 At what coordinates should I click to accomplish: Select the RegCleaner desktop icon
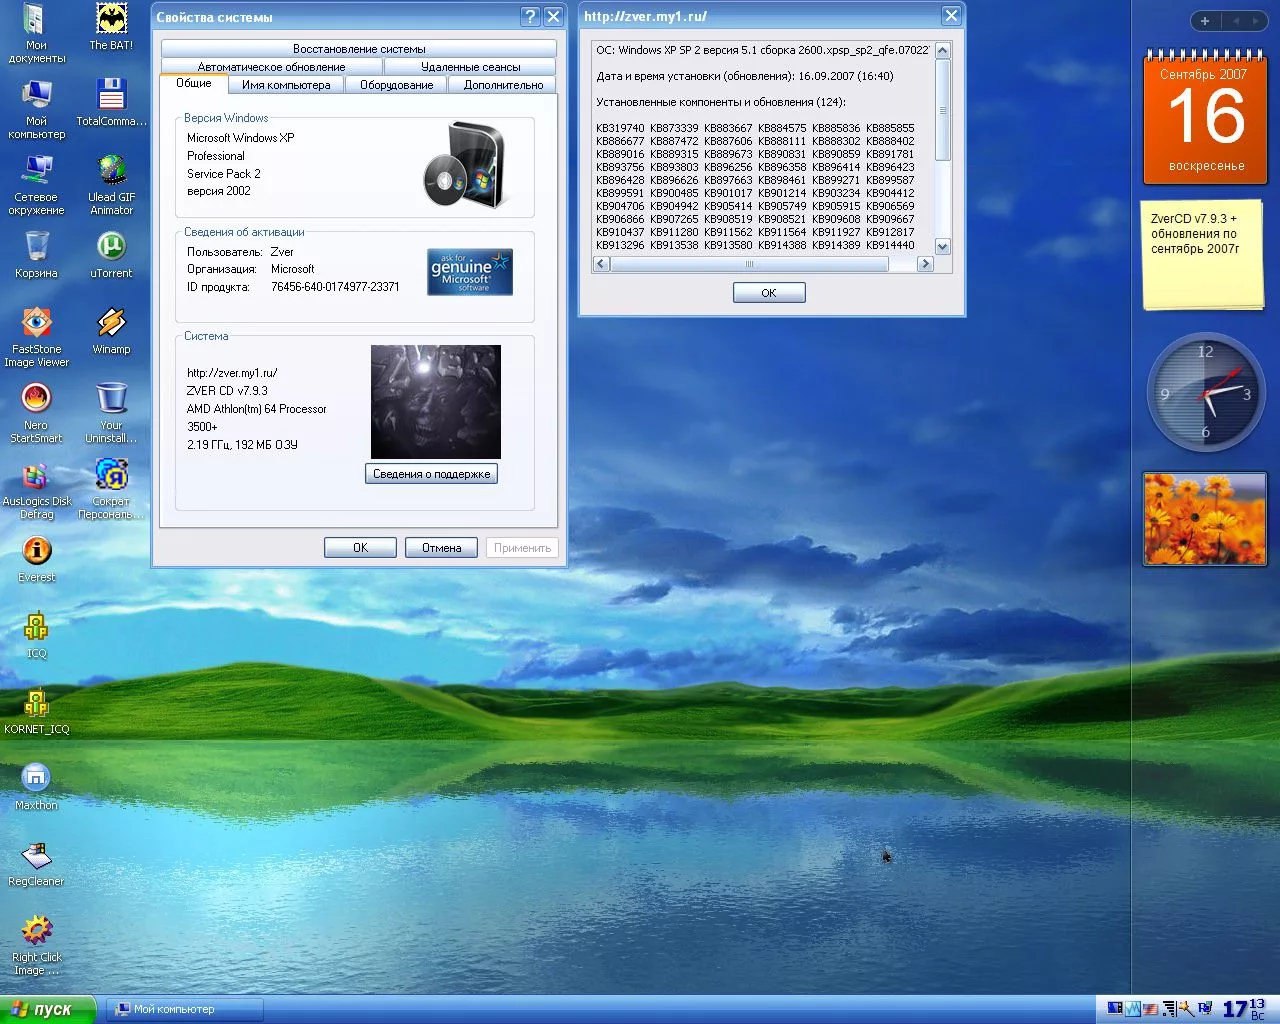(x=36, y=862)
